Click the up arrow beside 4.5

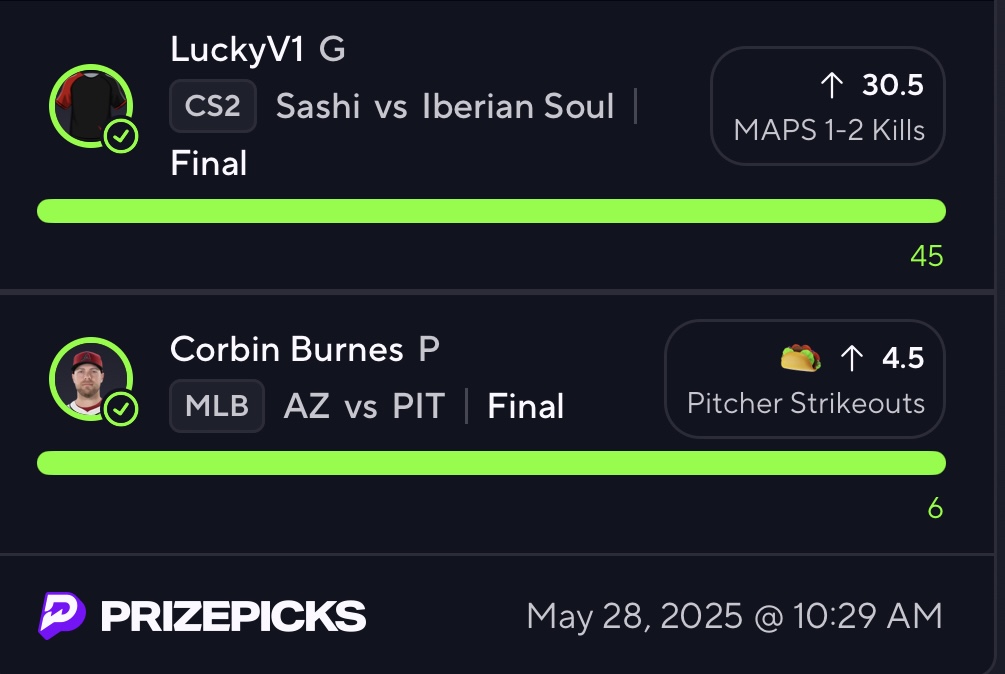tap(852, 358)
